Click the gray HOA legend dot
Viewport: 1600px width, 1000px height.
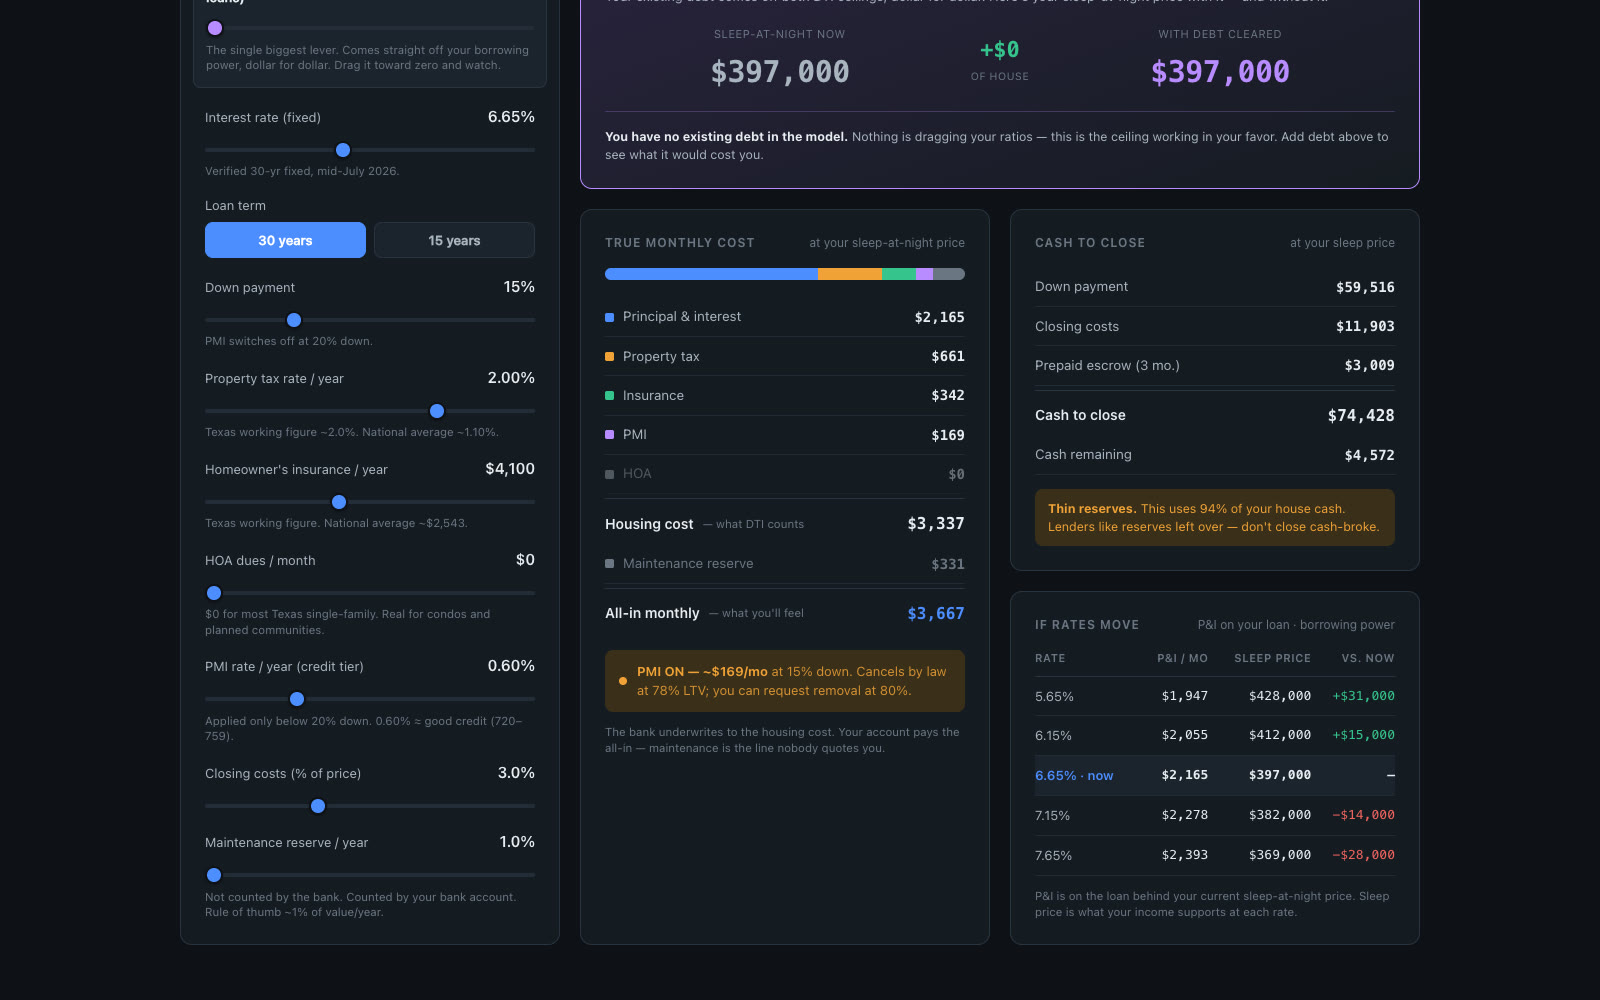pos(610,474)
